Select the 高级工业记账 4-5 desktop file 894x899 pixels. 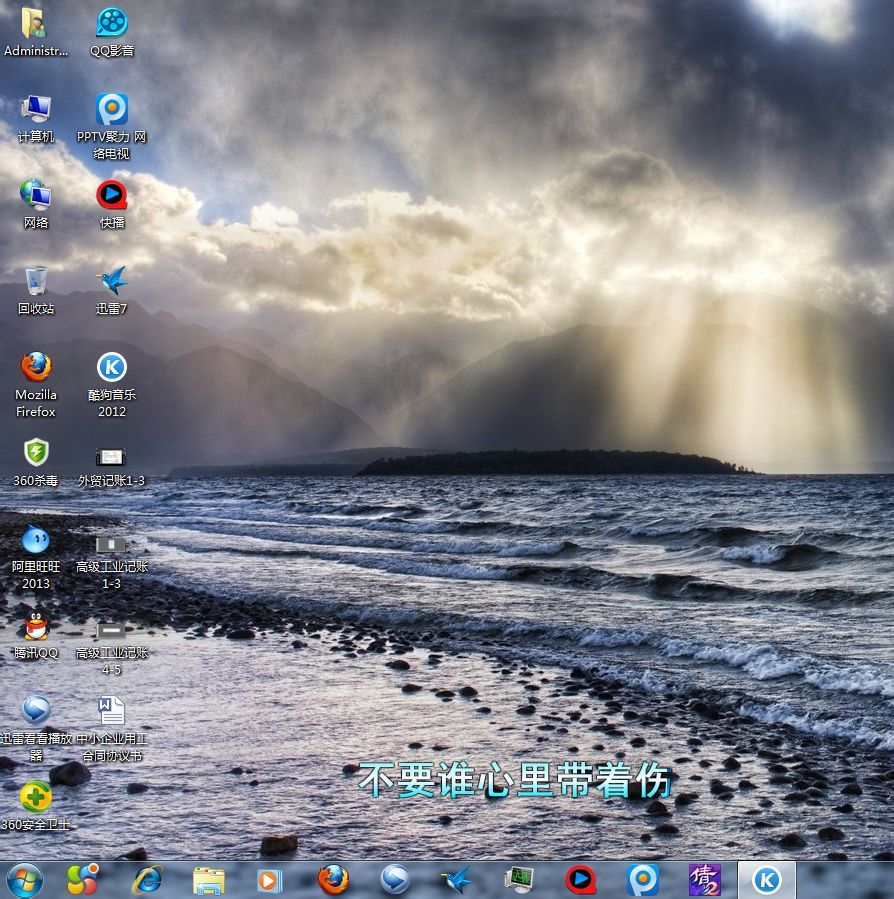pyautogui.click(x=112, y=648)
